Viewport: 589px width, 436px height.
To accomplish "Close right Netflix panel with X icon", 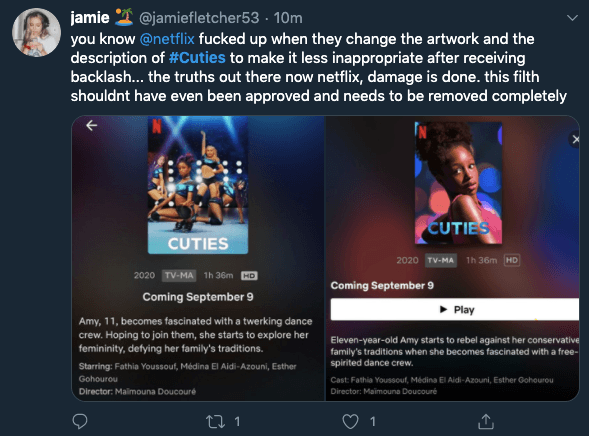I will coord(575,140).
